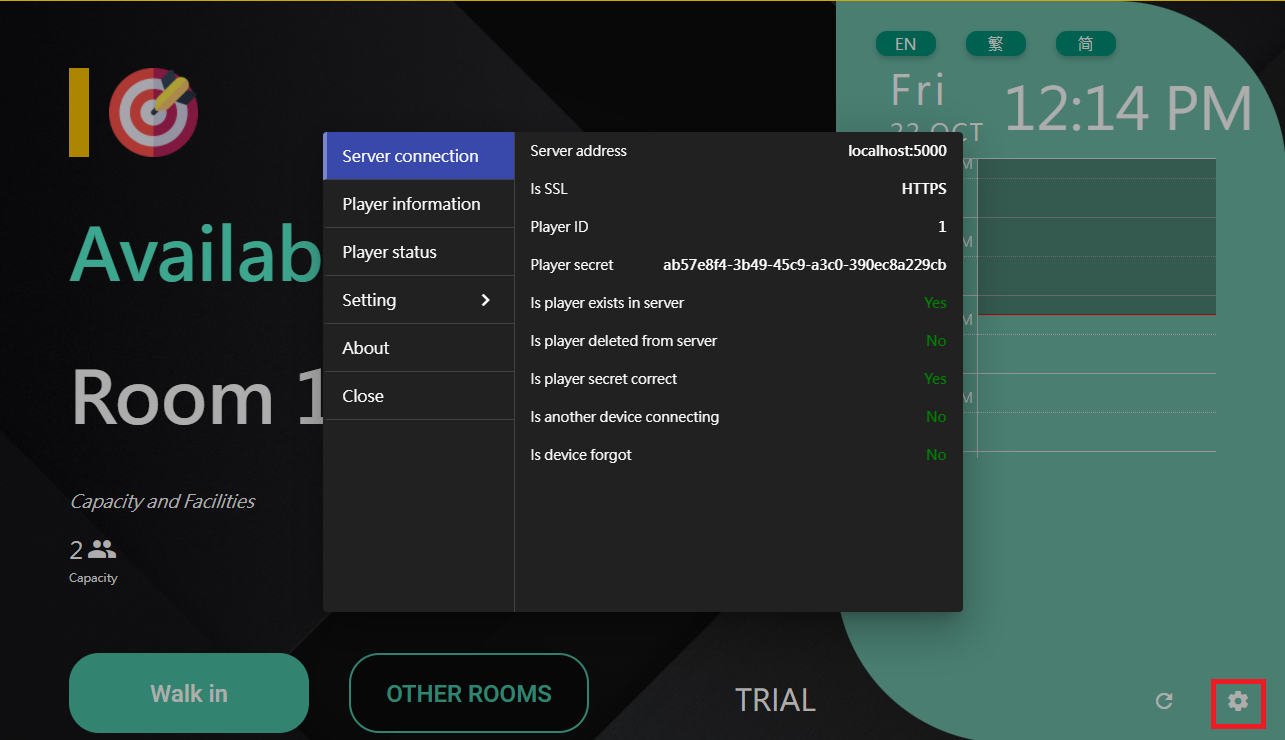Switch language to Simplified Chinese 简
Image resolution: width=1285 pixels, height=740 pixels.
pyautogui.click(x=1085, y=44)
